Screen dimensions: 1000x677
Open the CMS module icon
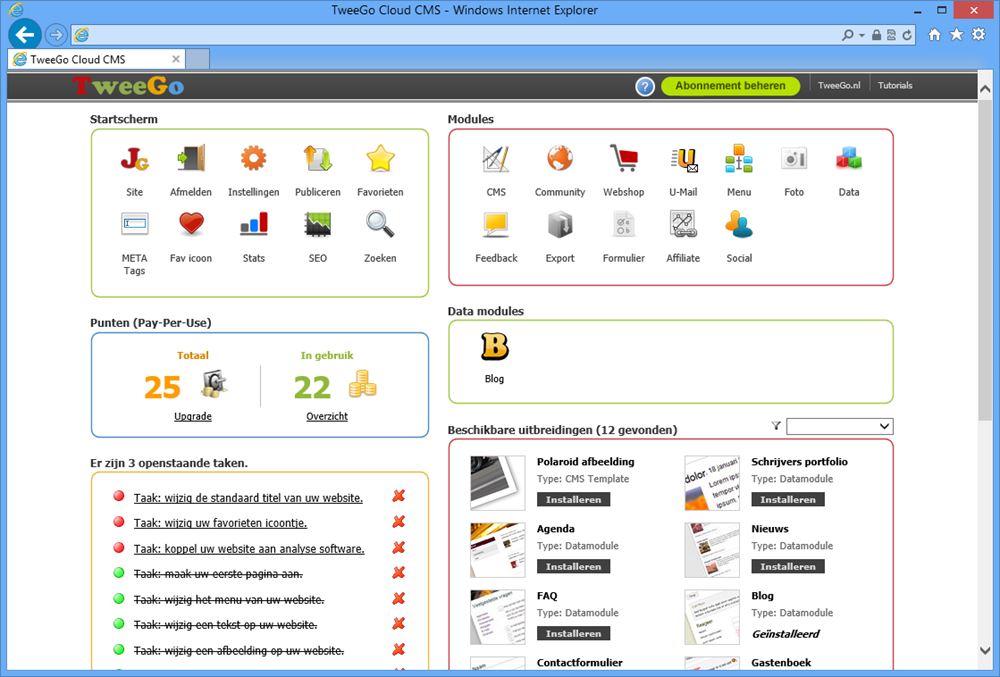point(496,159)
